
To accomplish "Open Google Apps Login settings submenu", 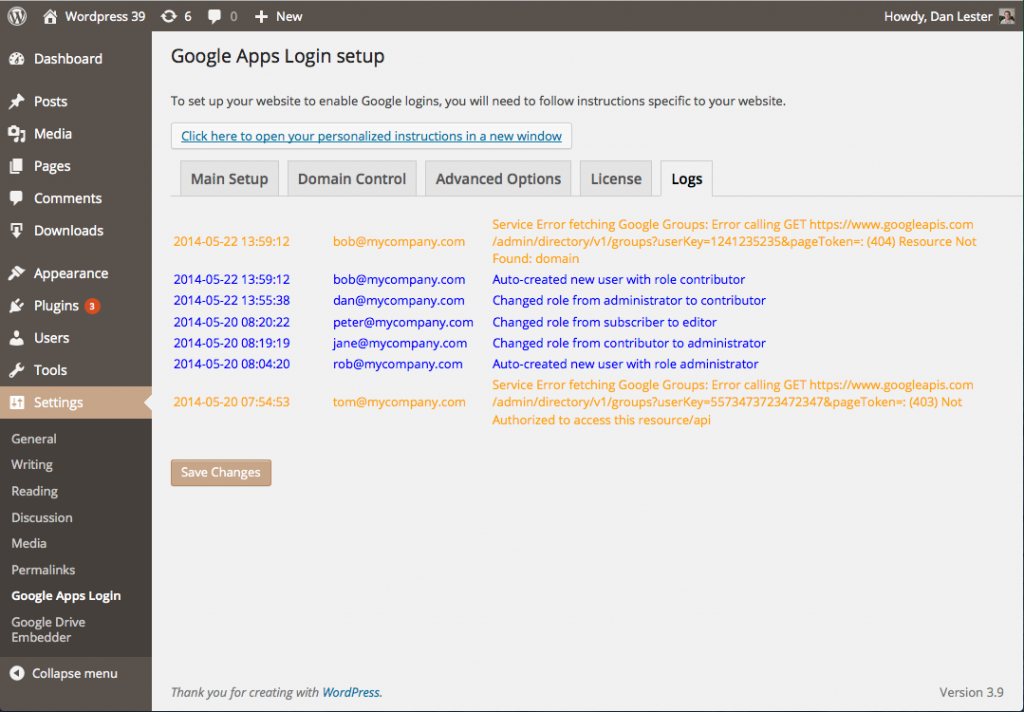I will tap(66, 596).
